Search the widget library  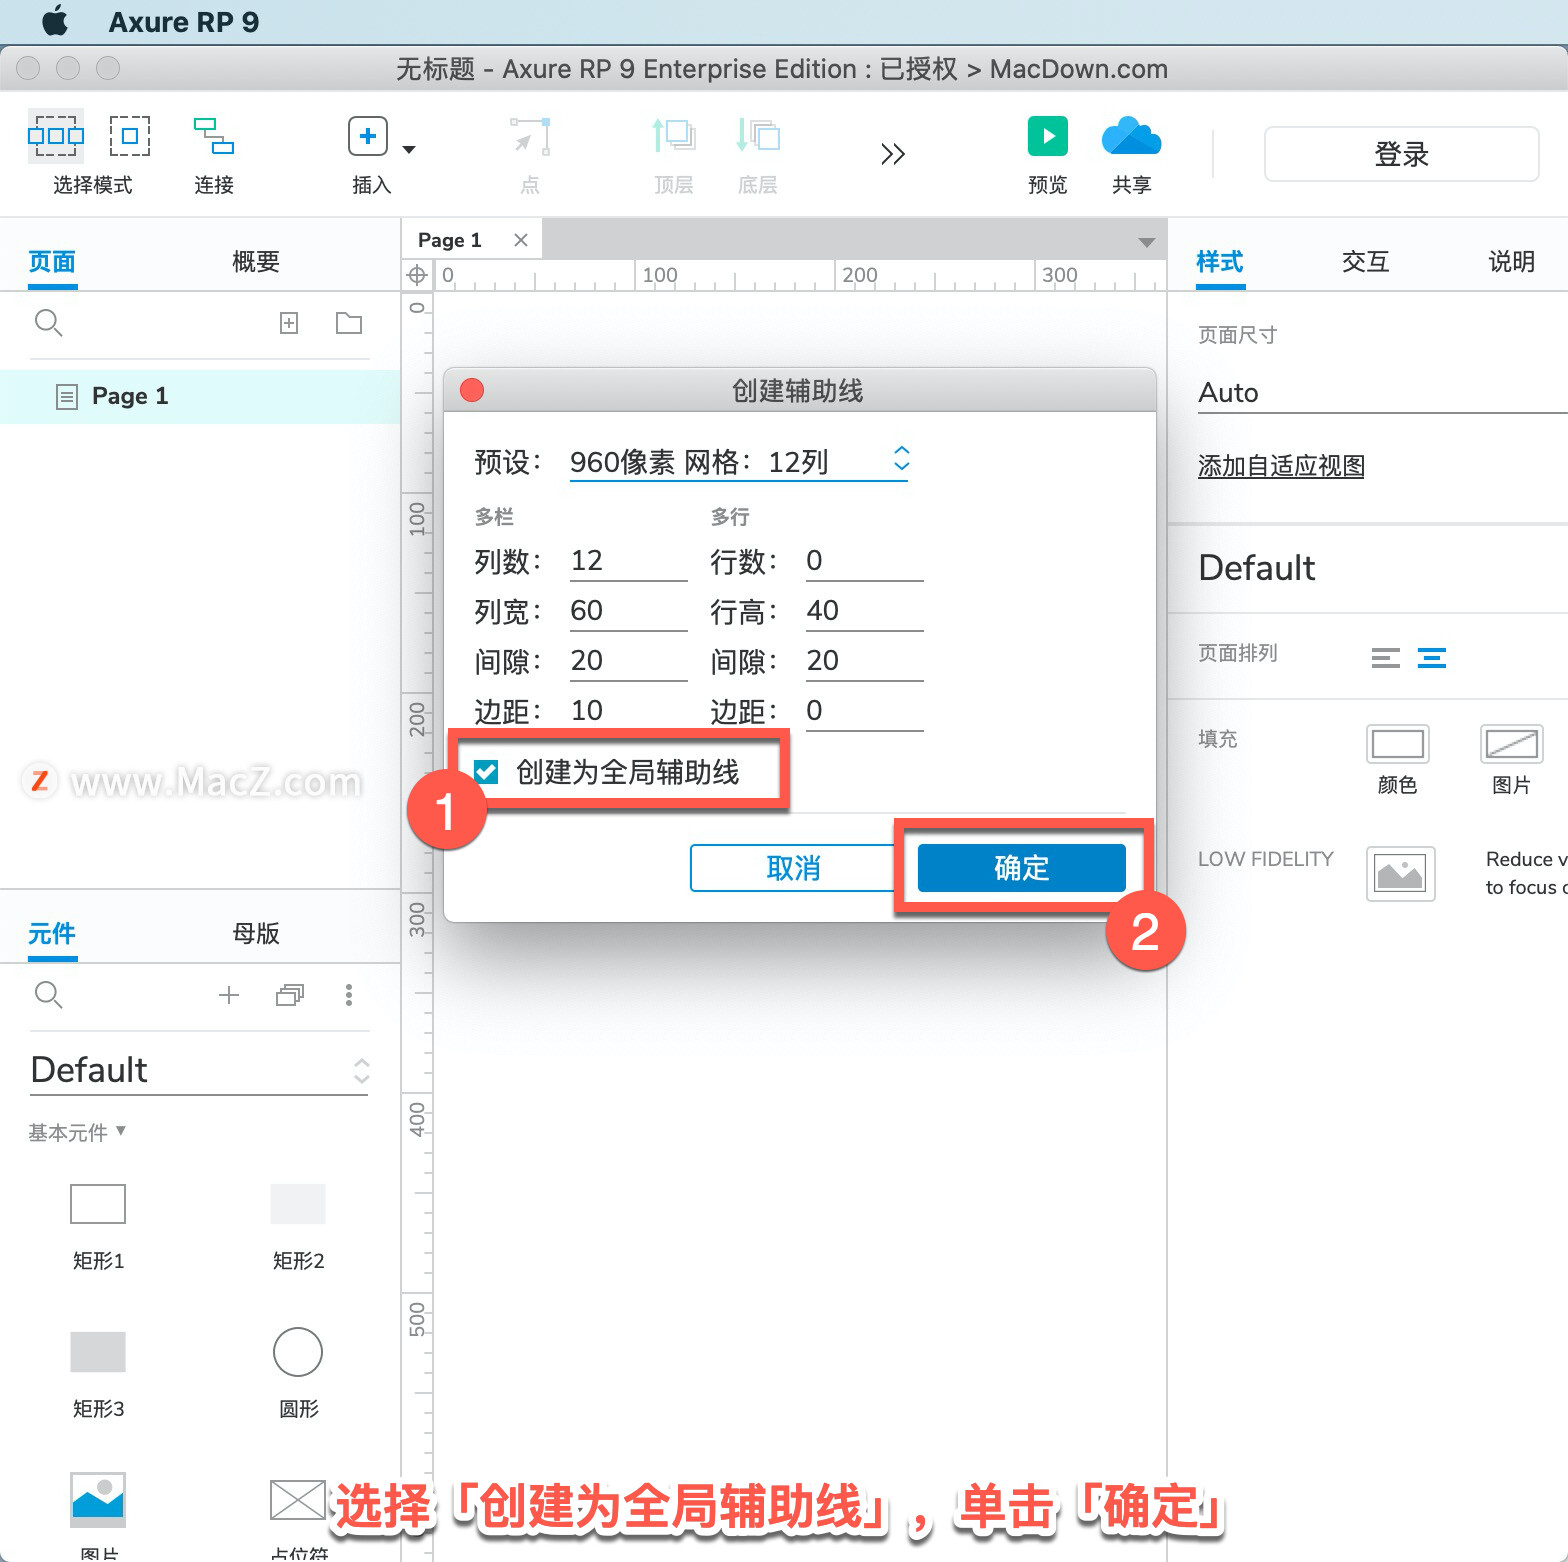tap(49, 995)
